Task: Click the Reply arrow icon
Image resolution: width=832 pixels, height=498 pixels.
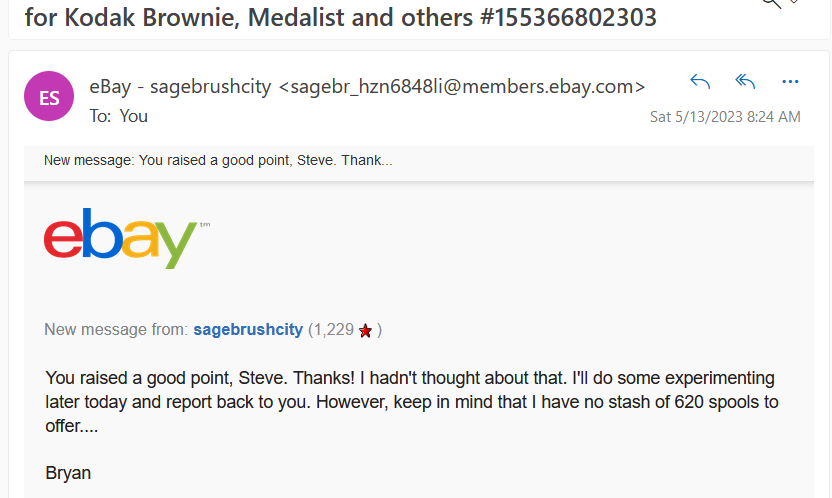Action: pyautogui.click(x=700, y=82)
